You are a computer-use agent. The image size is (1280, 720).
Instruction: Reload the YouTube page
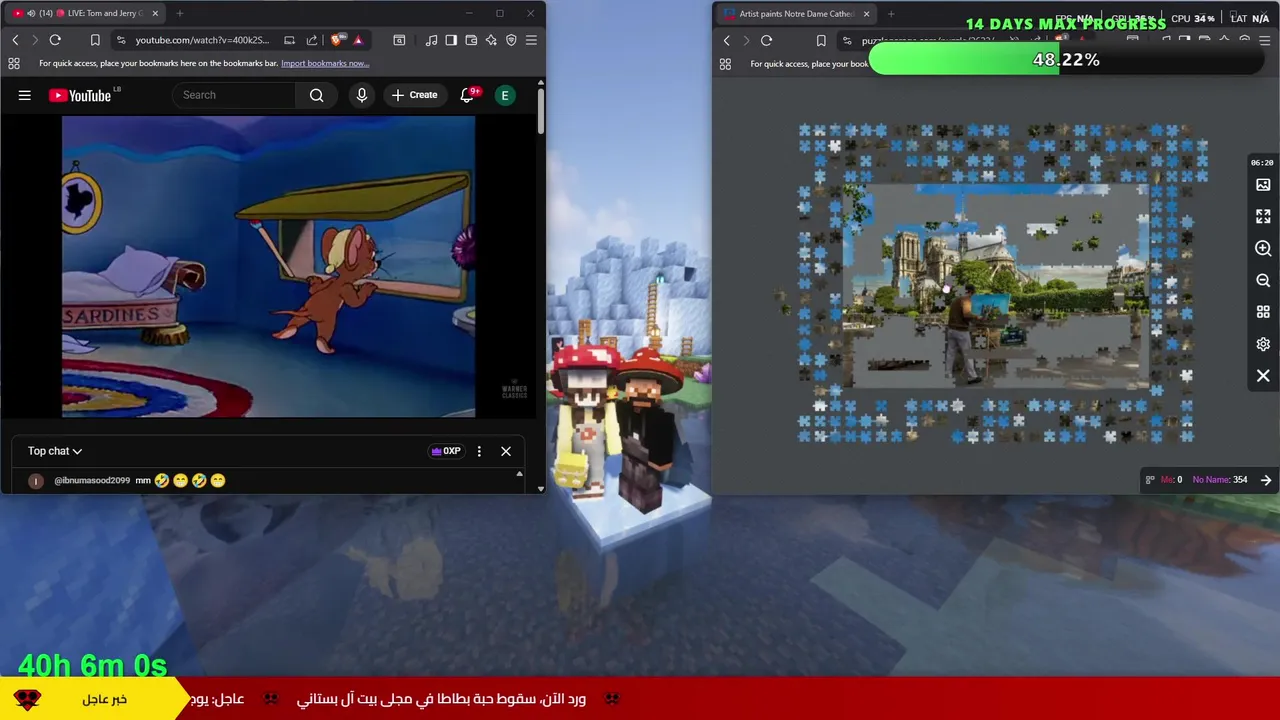[55, 40]
